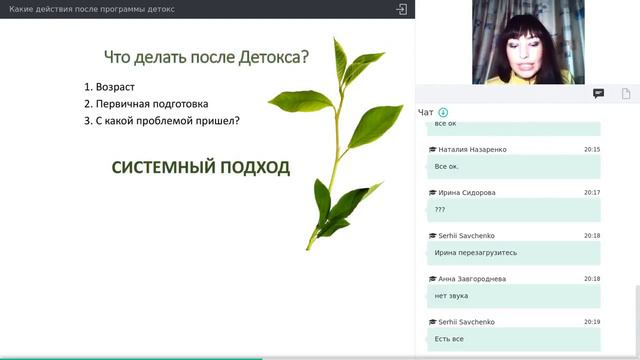The width and height of the screenshot is (640, 360).
Task: Click the presenter webcam video
Action: (528, 42)
